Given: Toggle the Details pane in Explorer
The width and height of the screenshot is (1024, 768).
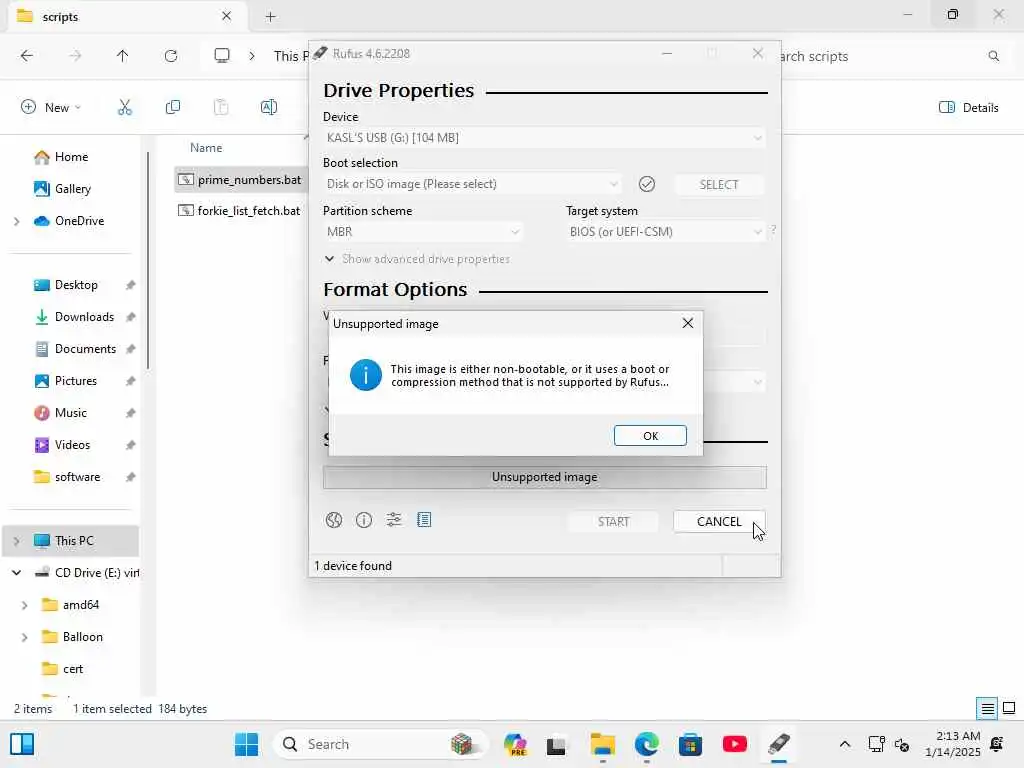Looking at the screenshot, I should point(968,108).
